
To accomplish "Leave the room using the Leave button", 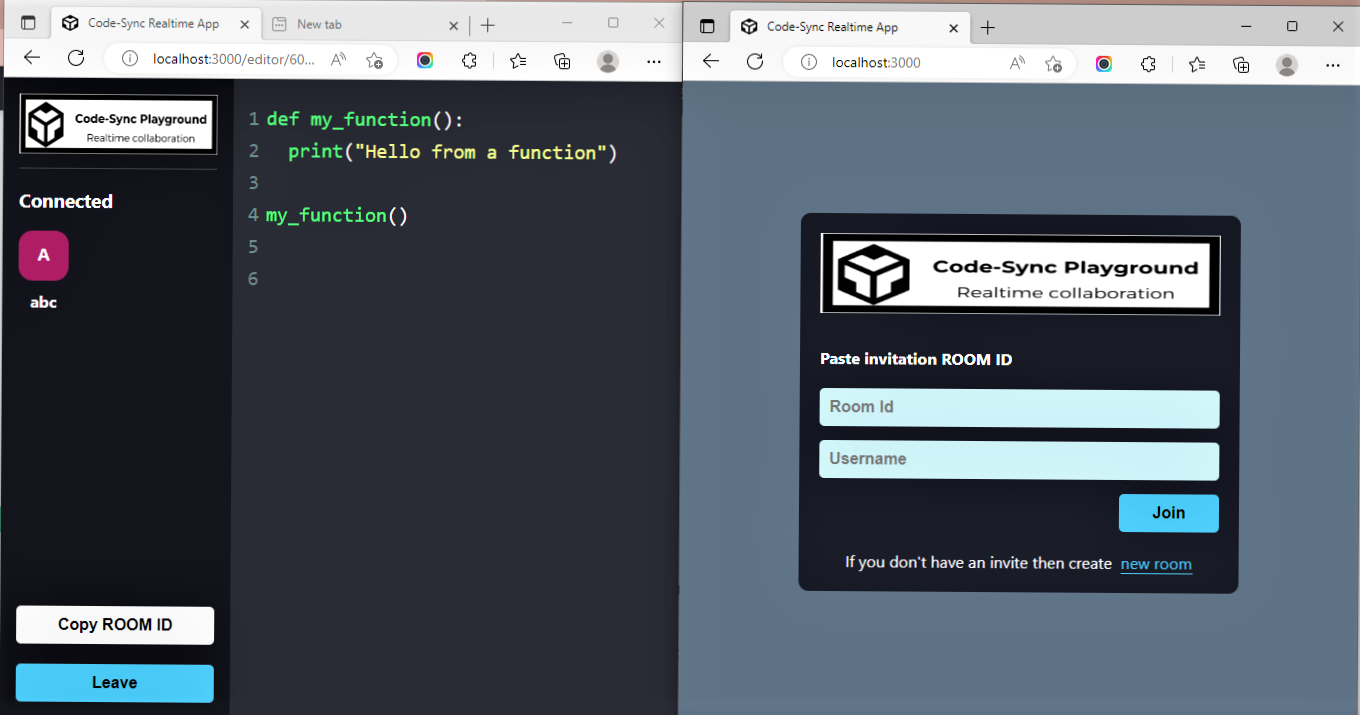I will [x=115, y=683].
